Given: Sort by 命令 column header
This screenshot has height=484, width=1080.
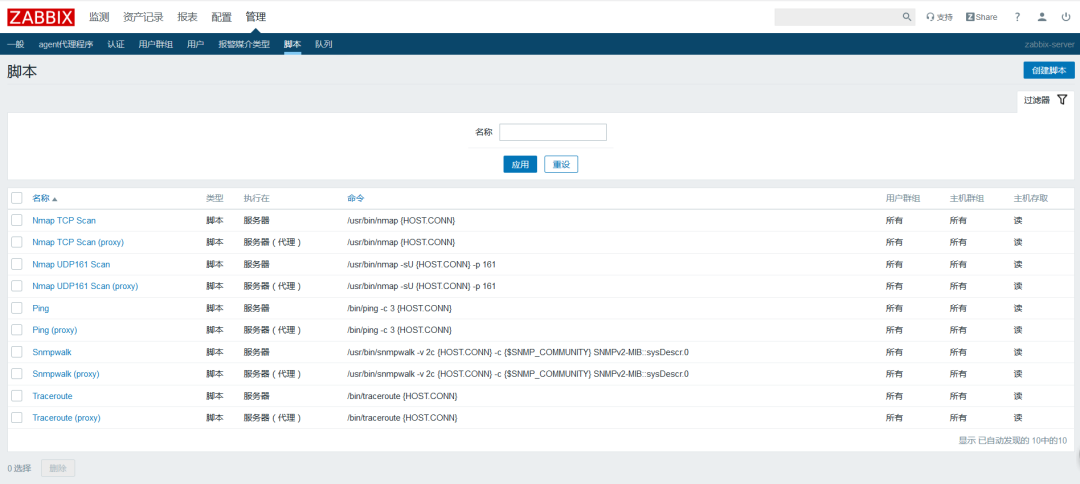Looking at the screenshot, I should pos(355,198).
